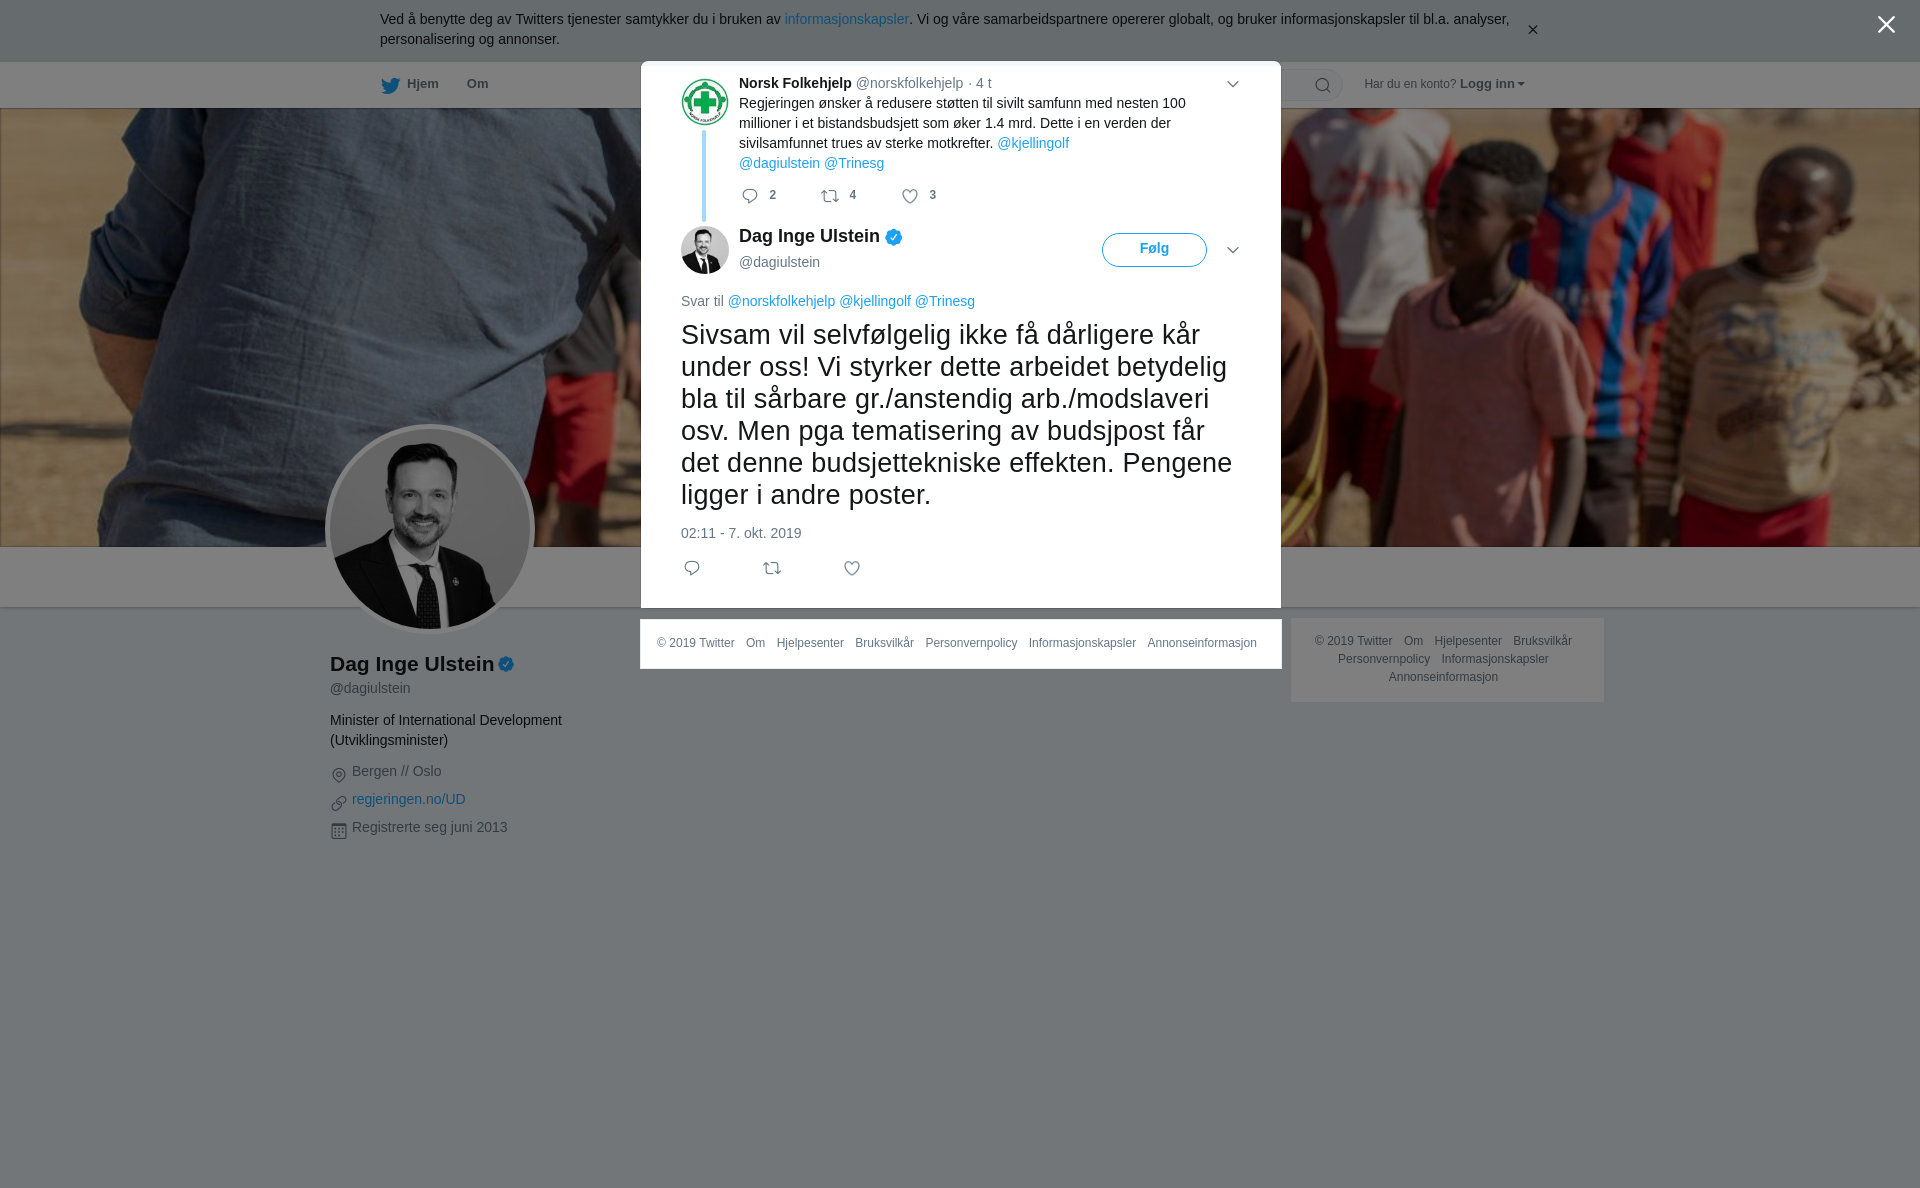The width and height of the screenshot is (1920, 1188).
Task: Retweet the Norsk Folkehjelp tweet
Action: [x=830, y=196]
